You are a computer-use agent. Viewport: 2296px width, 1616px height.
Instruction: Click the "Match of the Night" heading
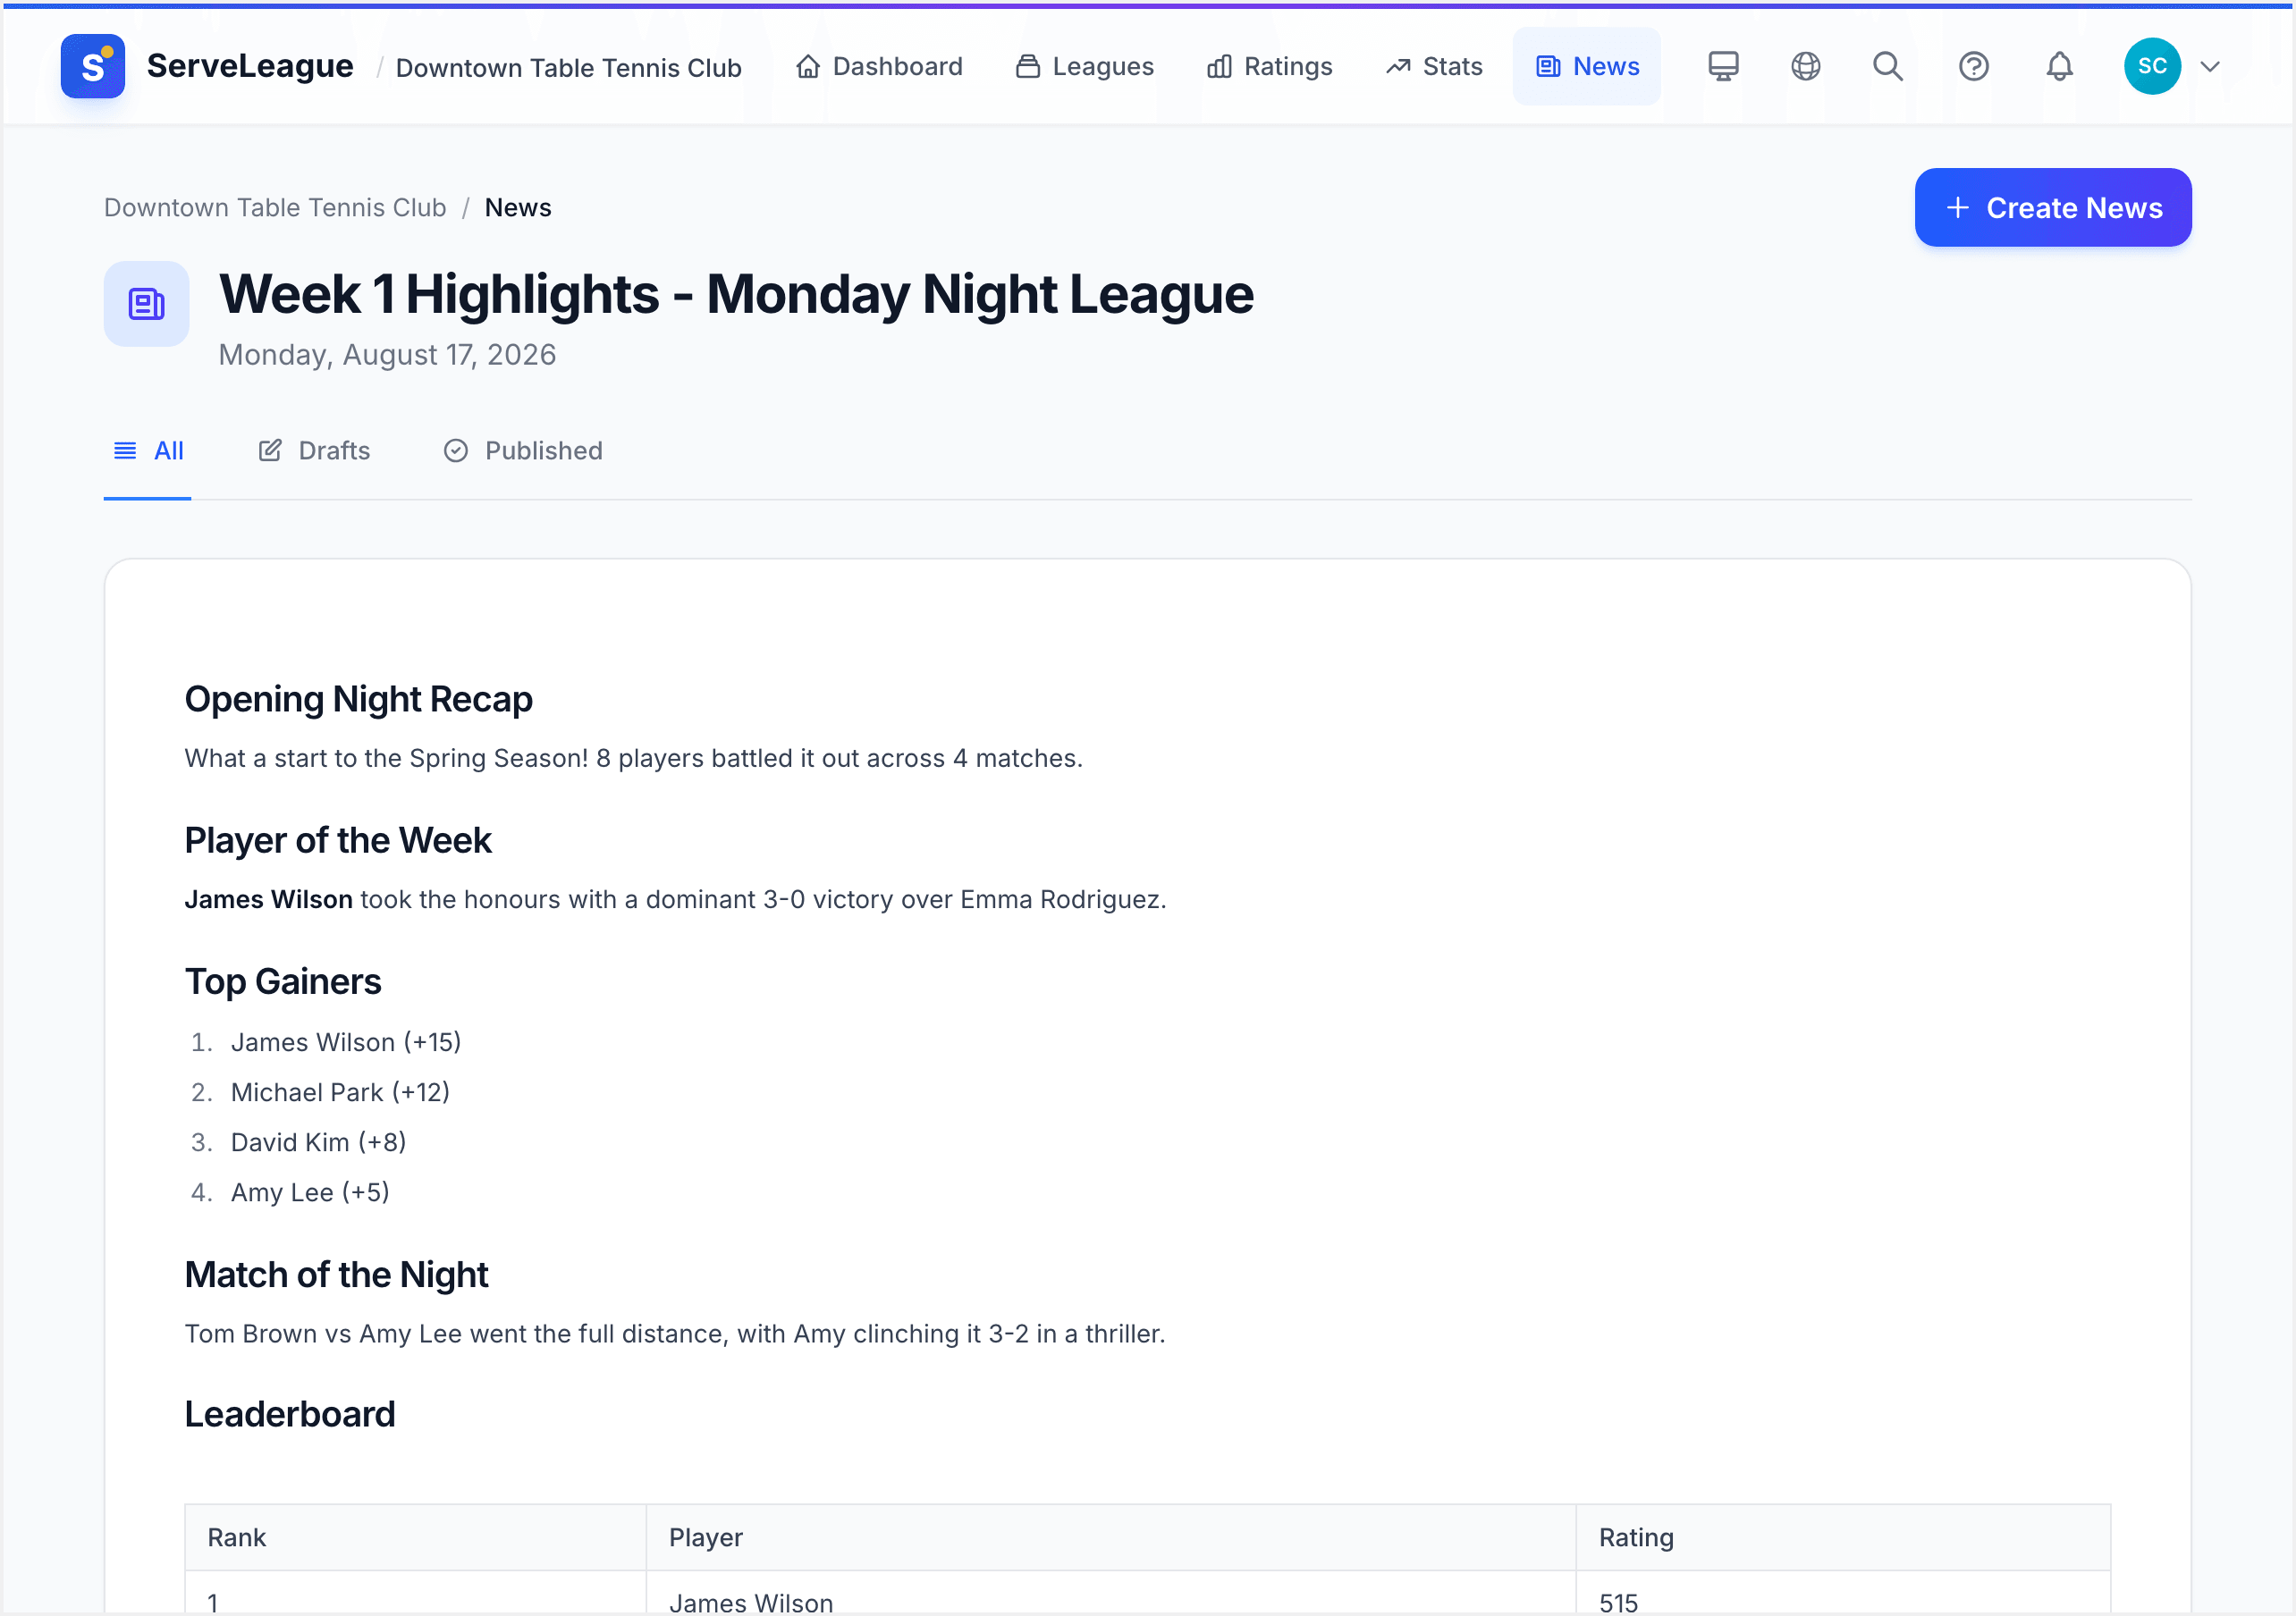click(x=336, y=1275)
